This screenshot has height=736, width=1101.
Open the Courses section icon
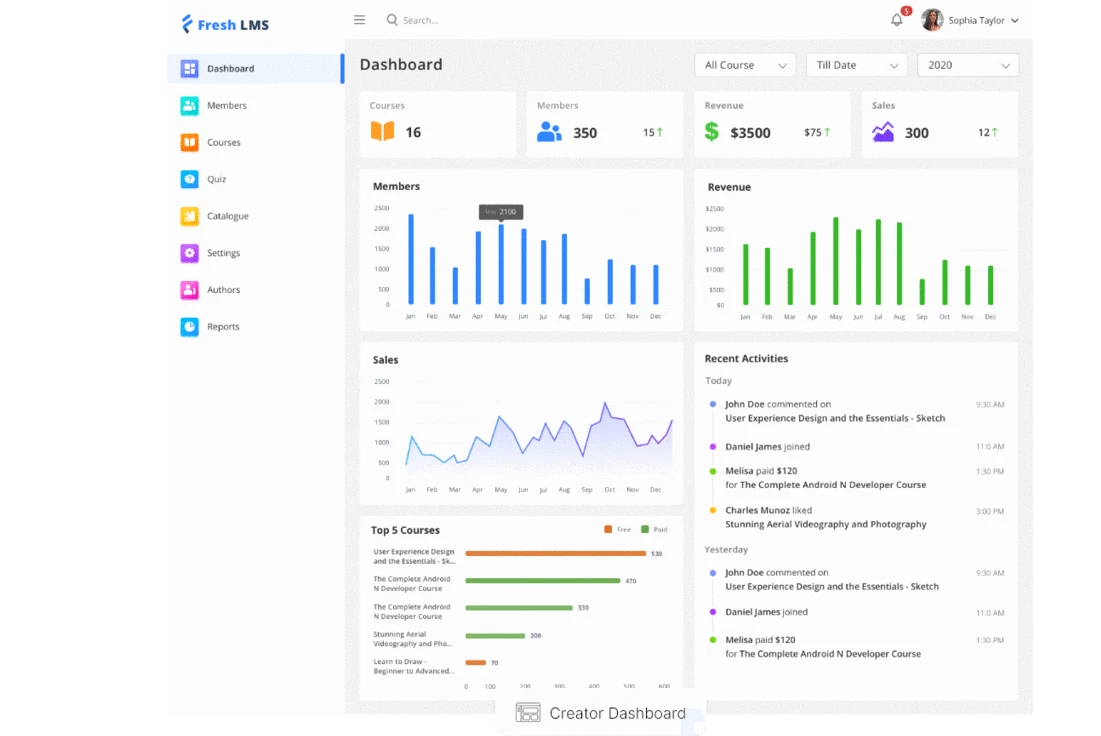tap(188, 142)
